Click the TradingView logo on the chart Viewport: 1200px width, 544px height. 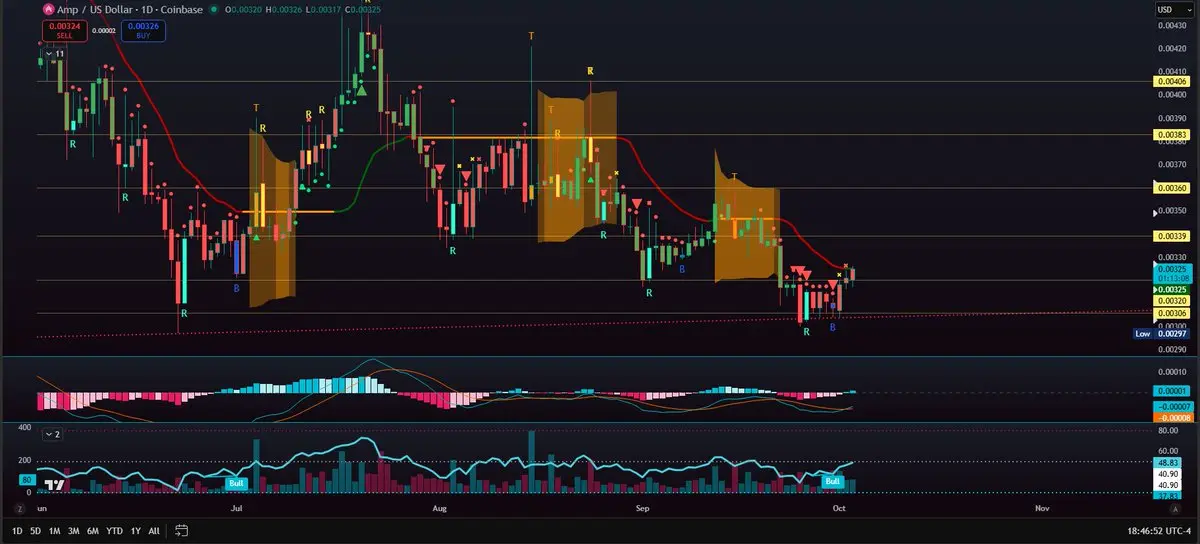[57, 483]
